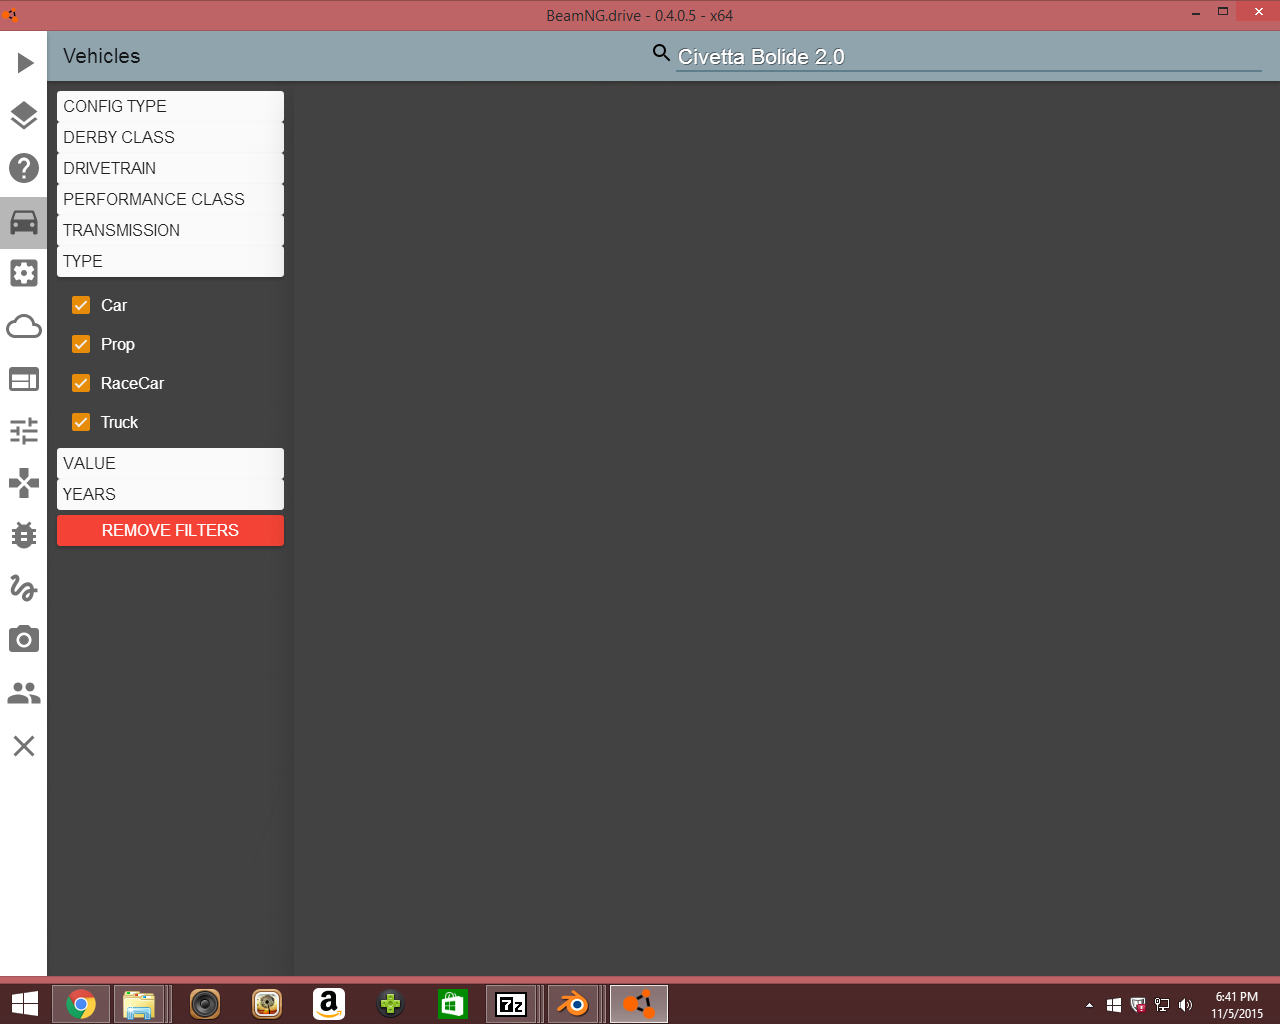Click the system tray volume icon

click(1186, 1005)
